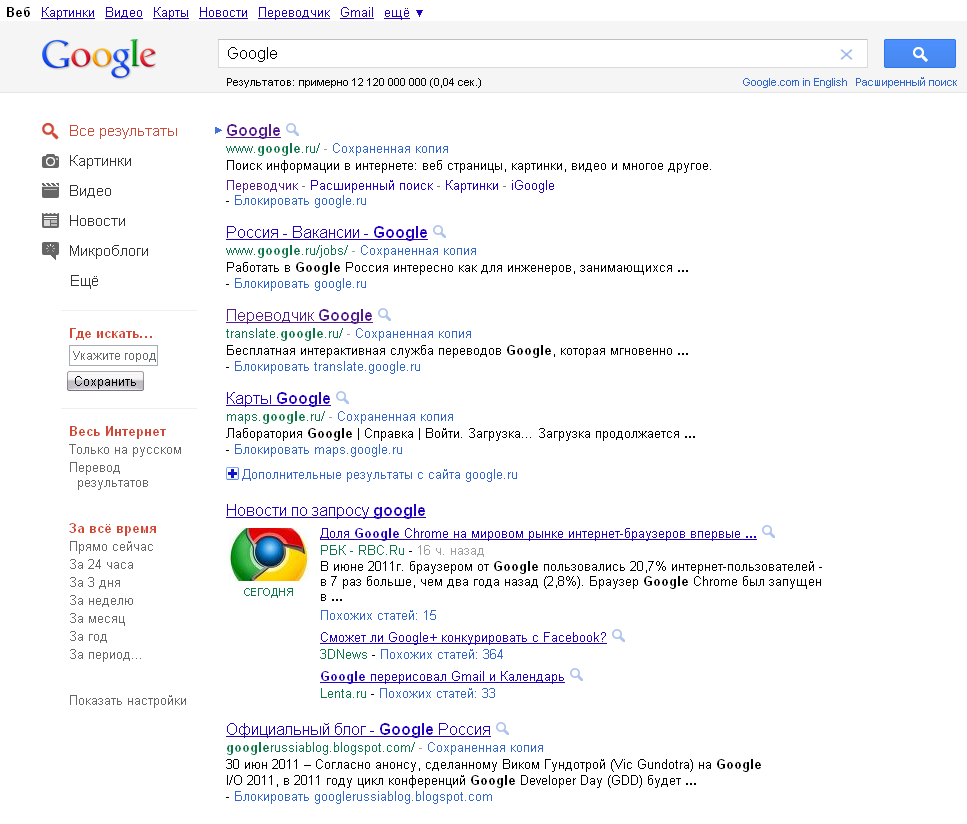This screenshot has width=967, height=824.
Task: Filter results by Прямо сейчас
Action: coord(111,546)
